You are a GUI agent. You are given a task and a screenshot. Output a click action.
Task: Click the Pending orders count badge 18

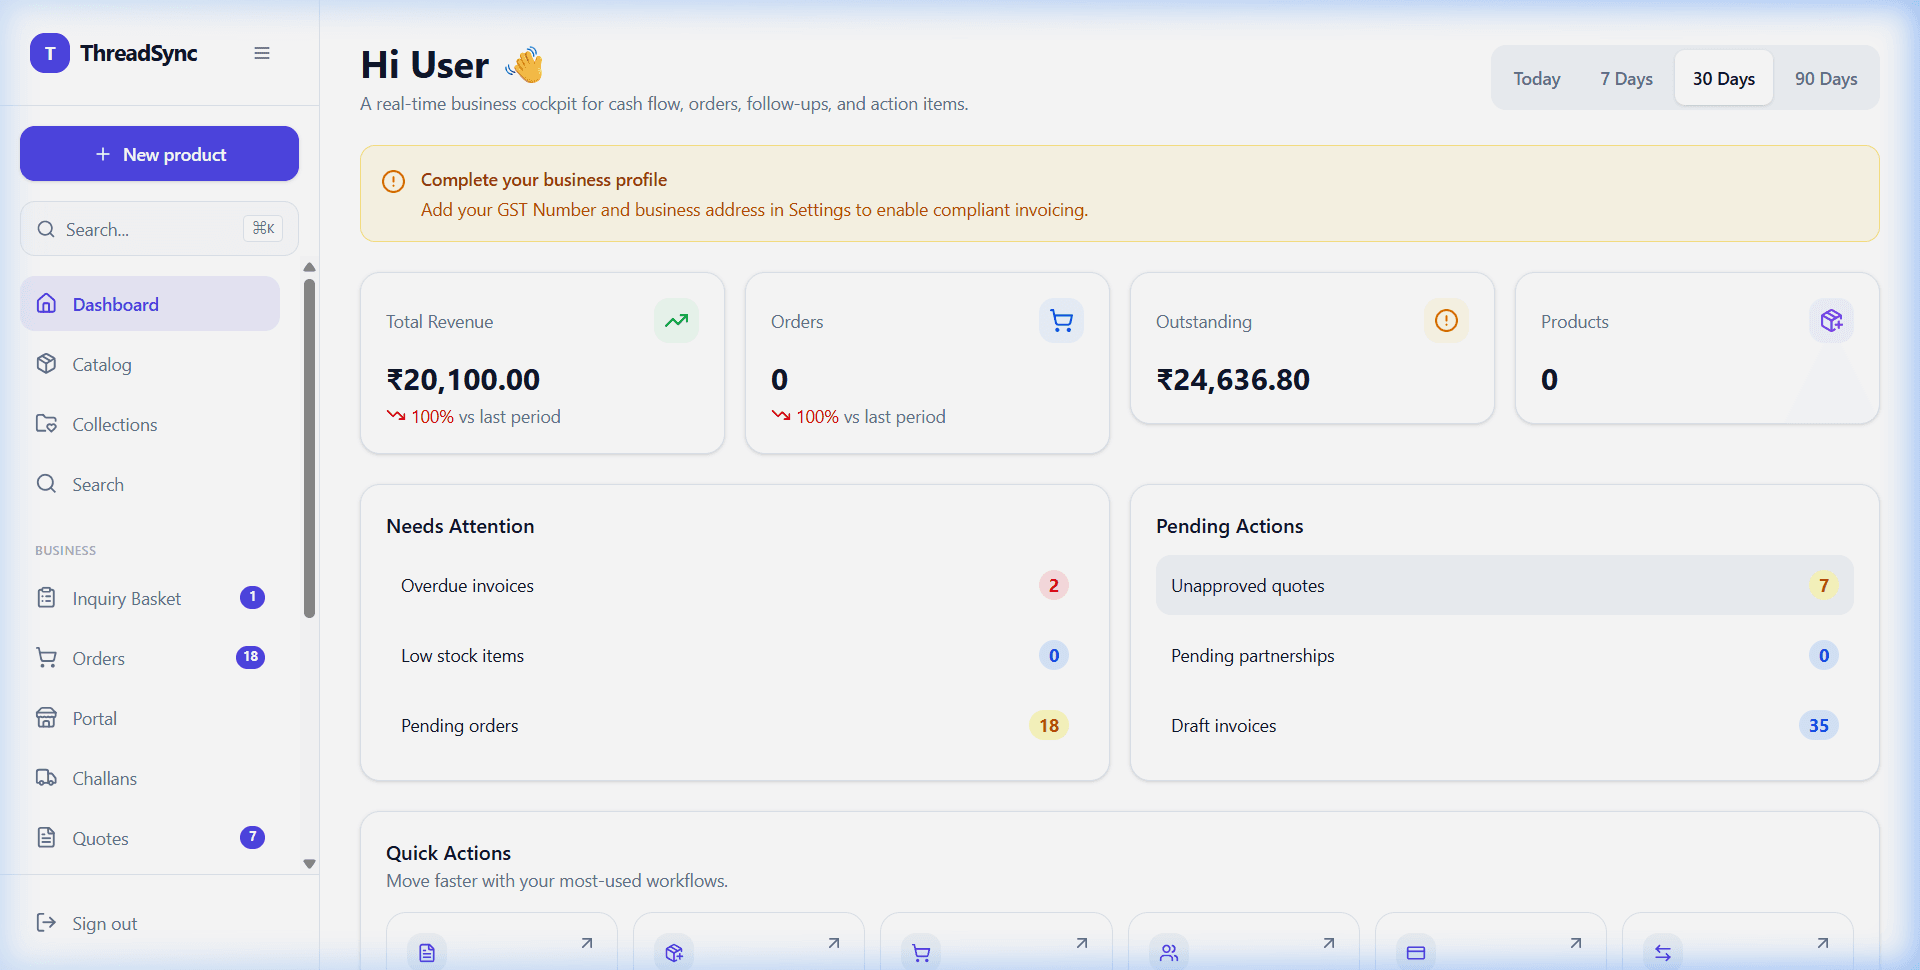click(1049, 725)
